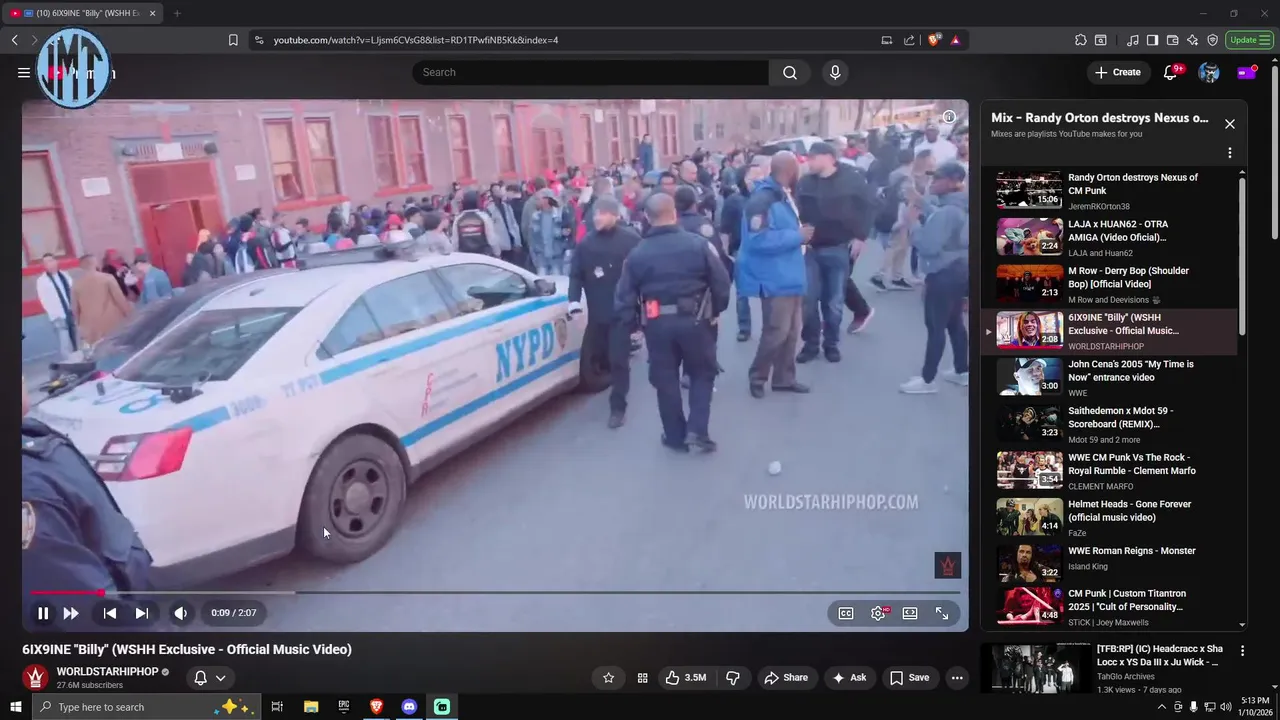
Task: Bookmark this page with the bookmark icon
Action: pos(233,40)
